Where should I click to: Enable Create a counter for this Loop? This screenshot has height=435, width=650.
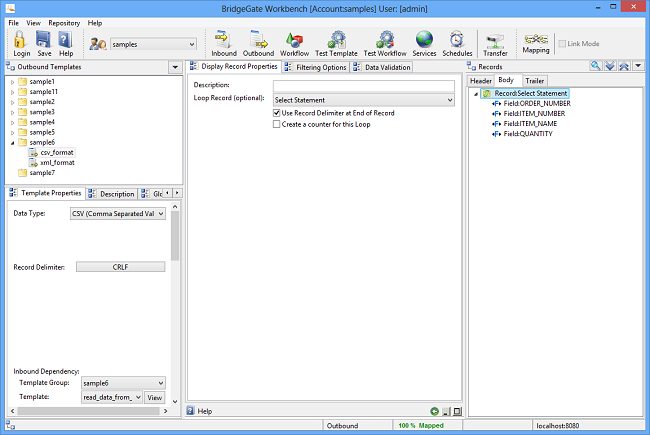pyautogui.click(x=276, y=124)
